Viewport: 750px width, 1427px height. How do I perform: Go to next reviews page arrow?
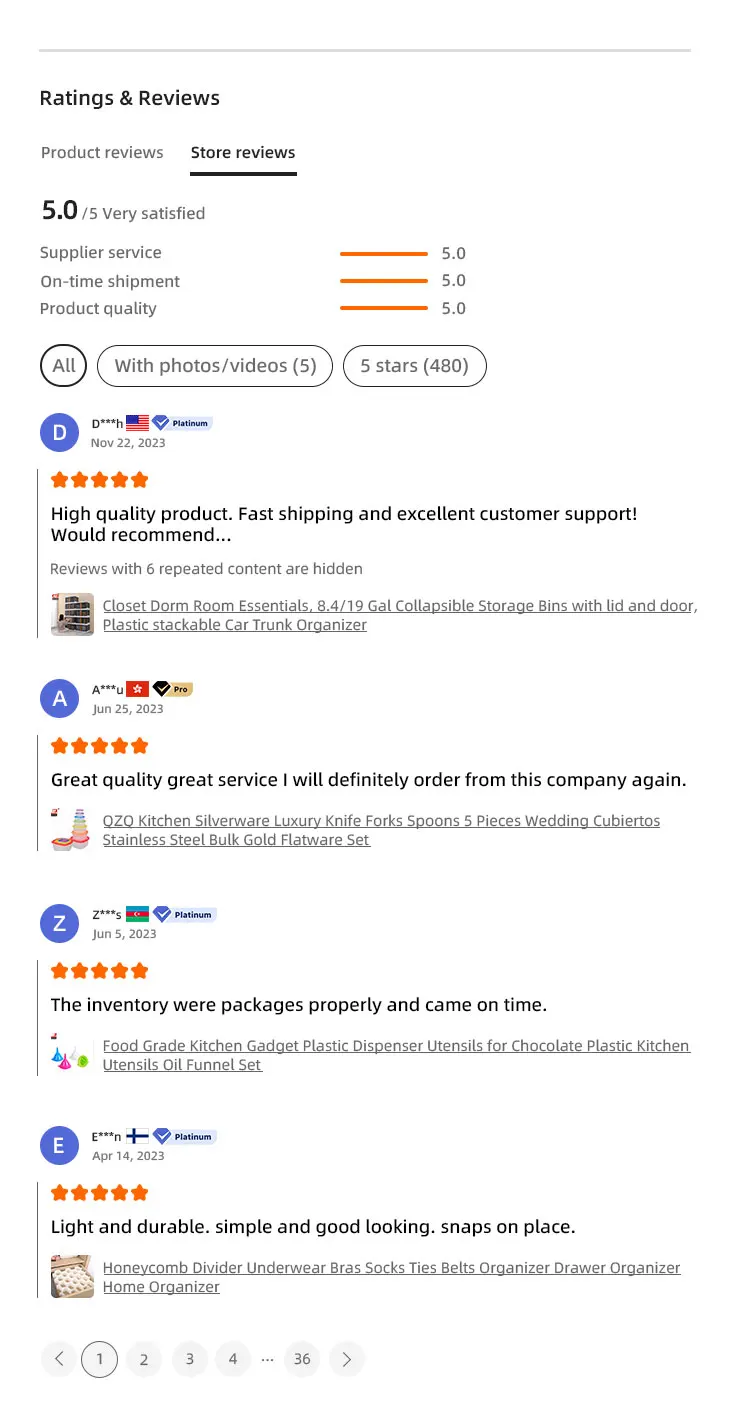coord(347,1359)
